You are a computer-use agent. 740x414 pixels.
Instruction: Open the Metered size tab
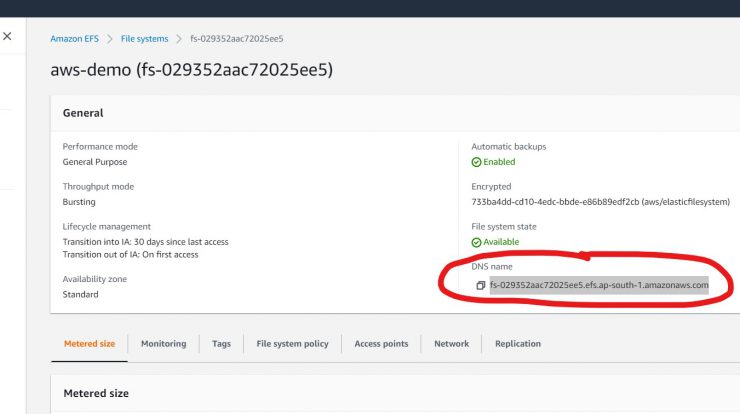[x=89, y=344]
